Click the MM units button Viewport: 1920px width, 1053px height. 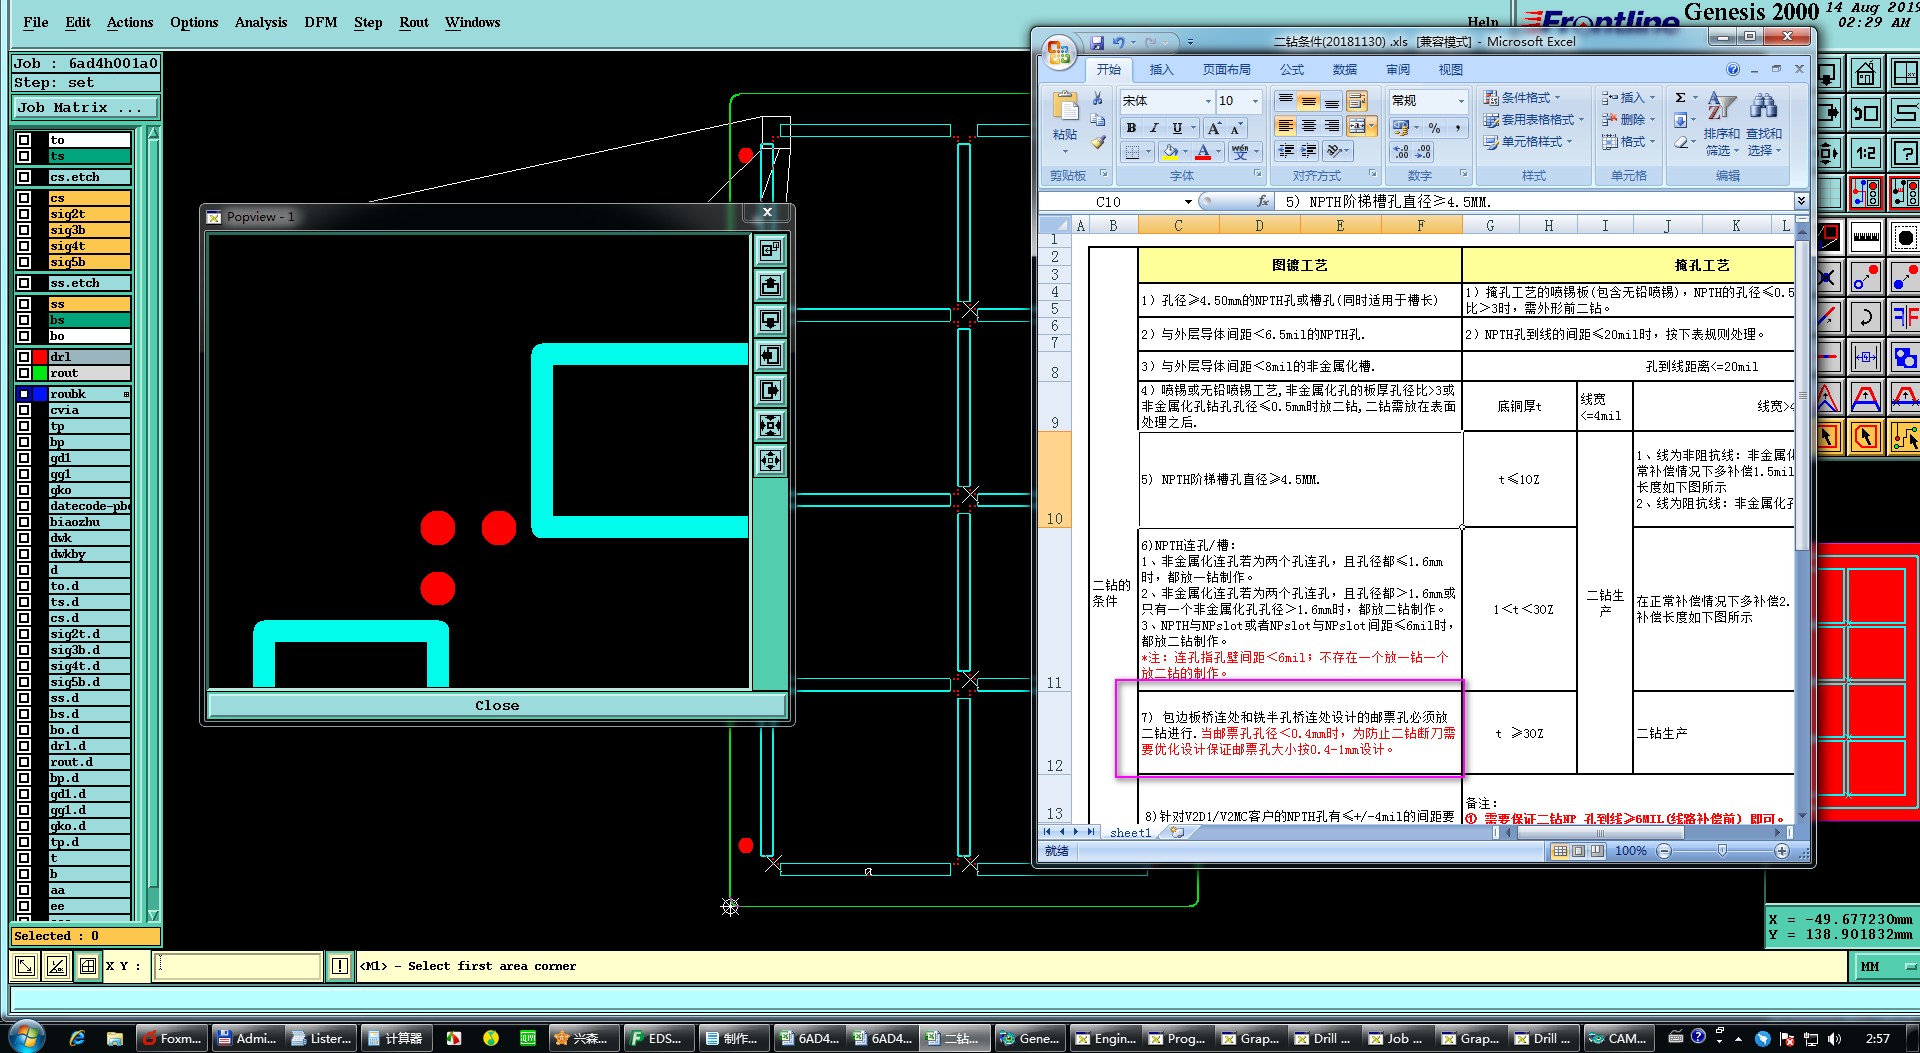point(1886,967)
